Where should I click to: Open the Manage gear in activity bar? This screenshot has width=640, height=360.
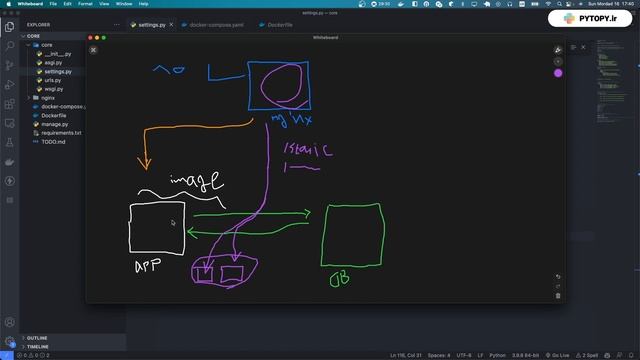point(9,341)
